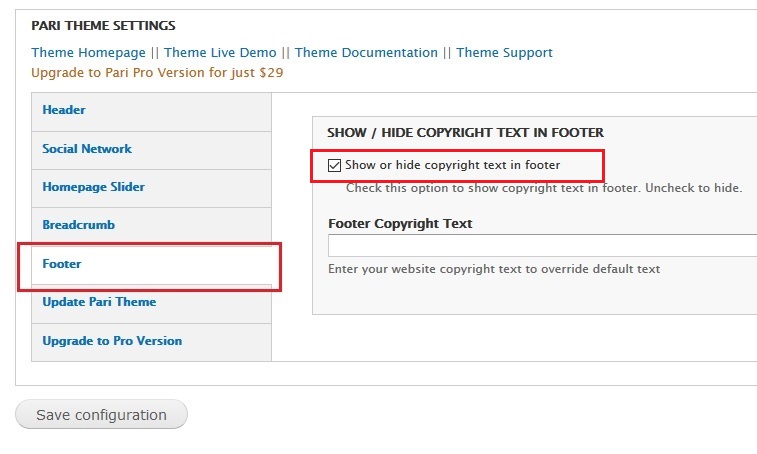757x454 pixels.
Task: Open the Theme Documentation link
Action: click(366, 53)
